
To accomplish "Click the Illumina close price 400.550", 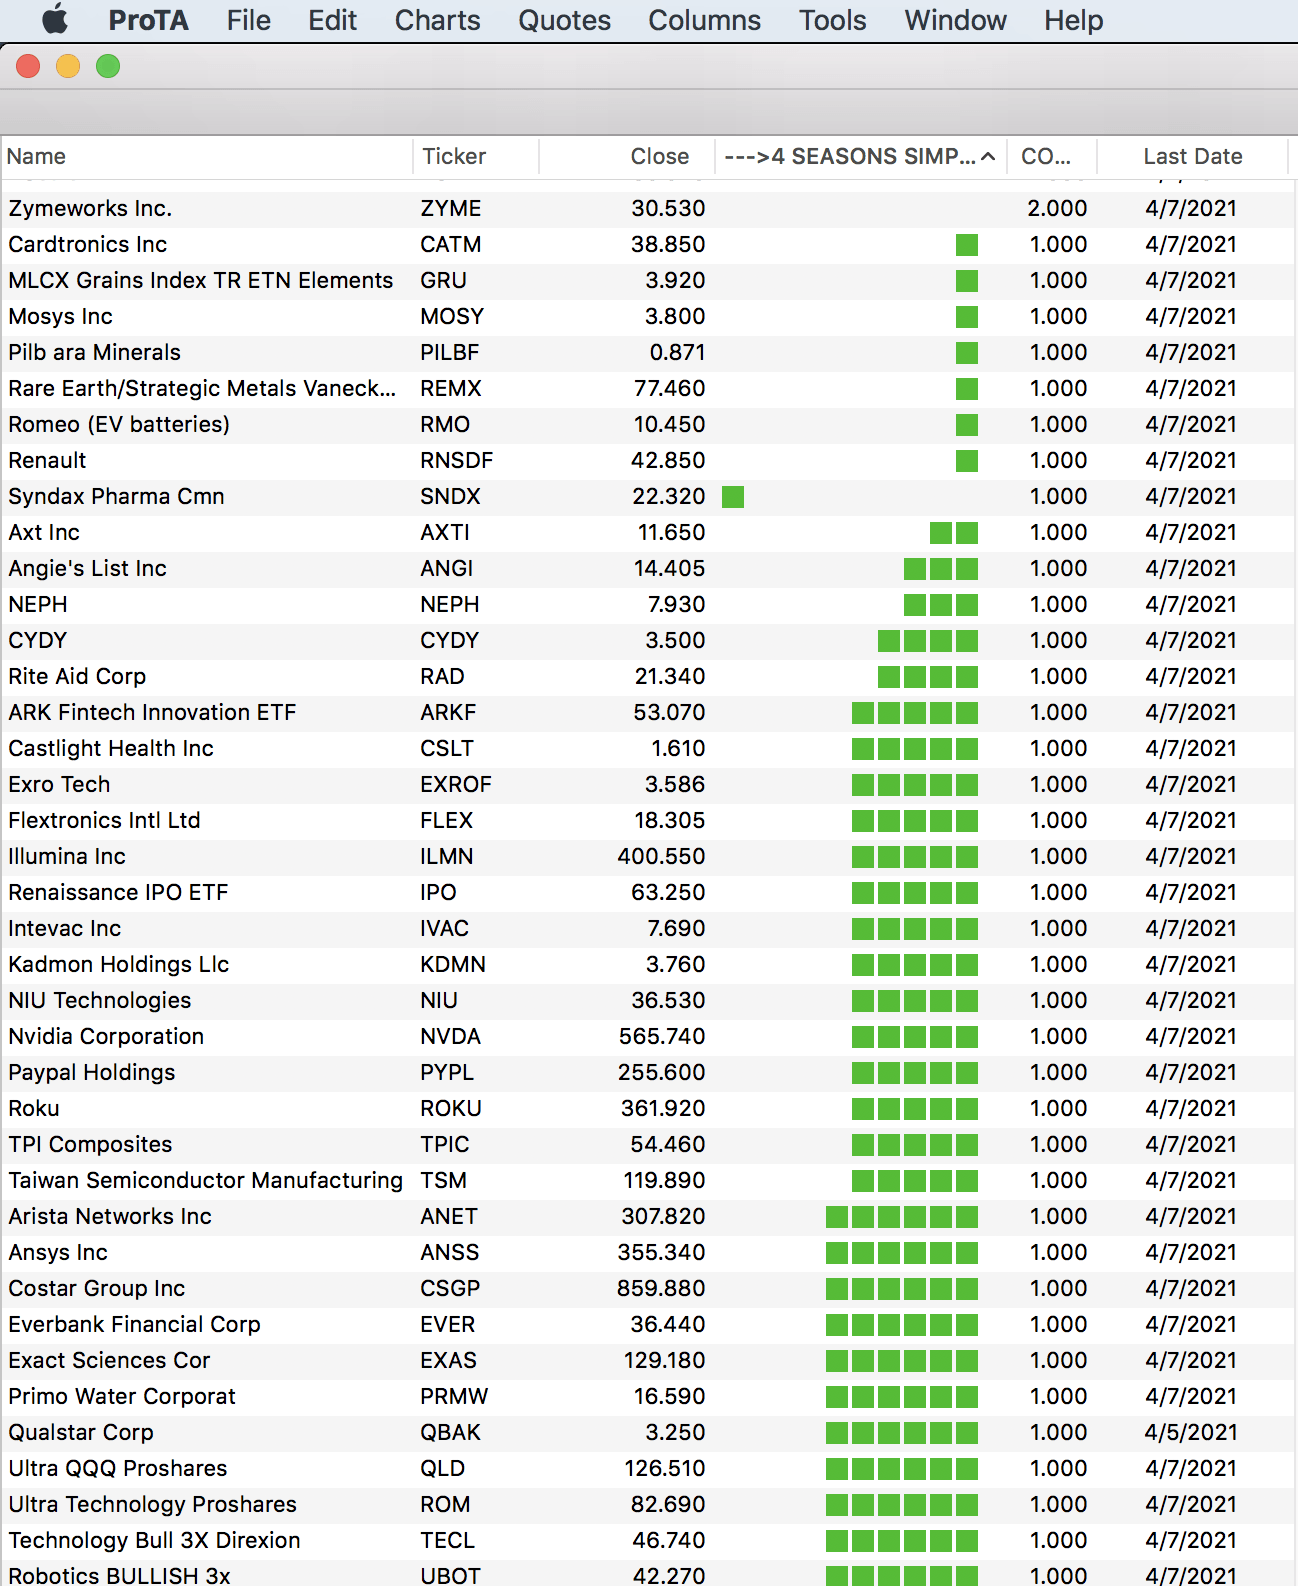I will (661, 856).
